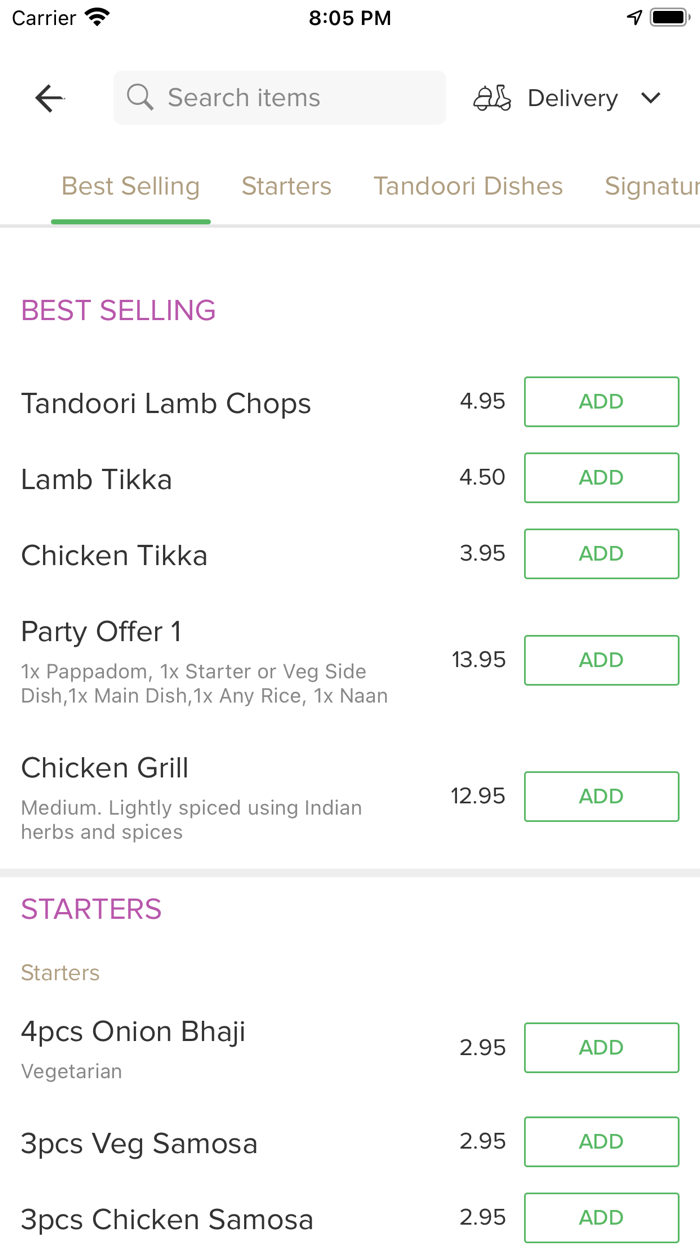Image resolution: width=700 pixels, height=1244 pixels.
Task: Expand the Delivery dropdown chevron
Action: tap(651, 98)
